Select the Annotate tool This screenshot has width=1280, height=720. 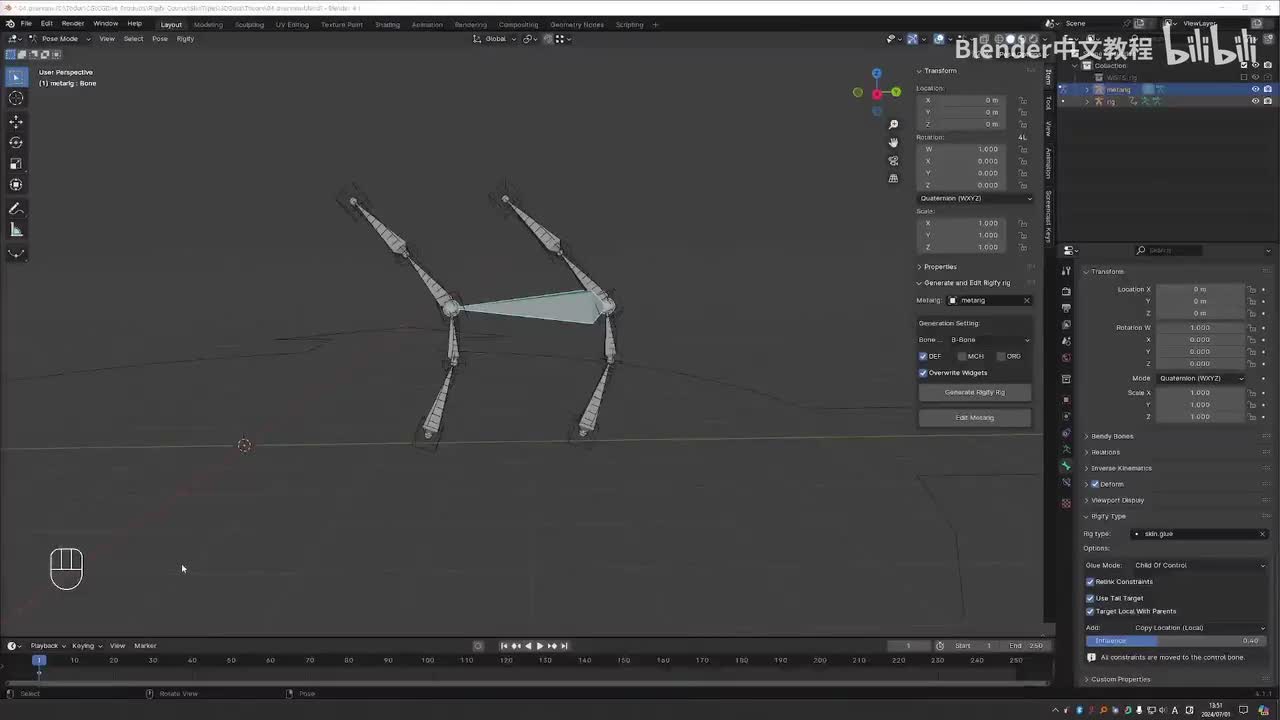pyautogui.click(x=16, y=209)
